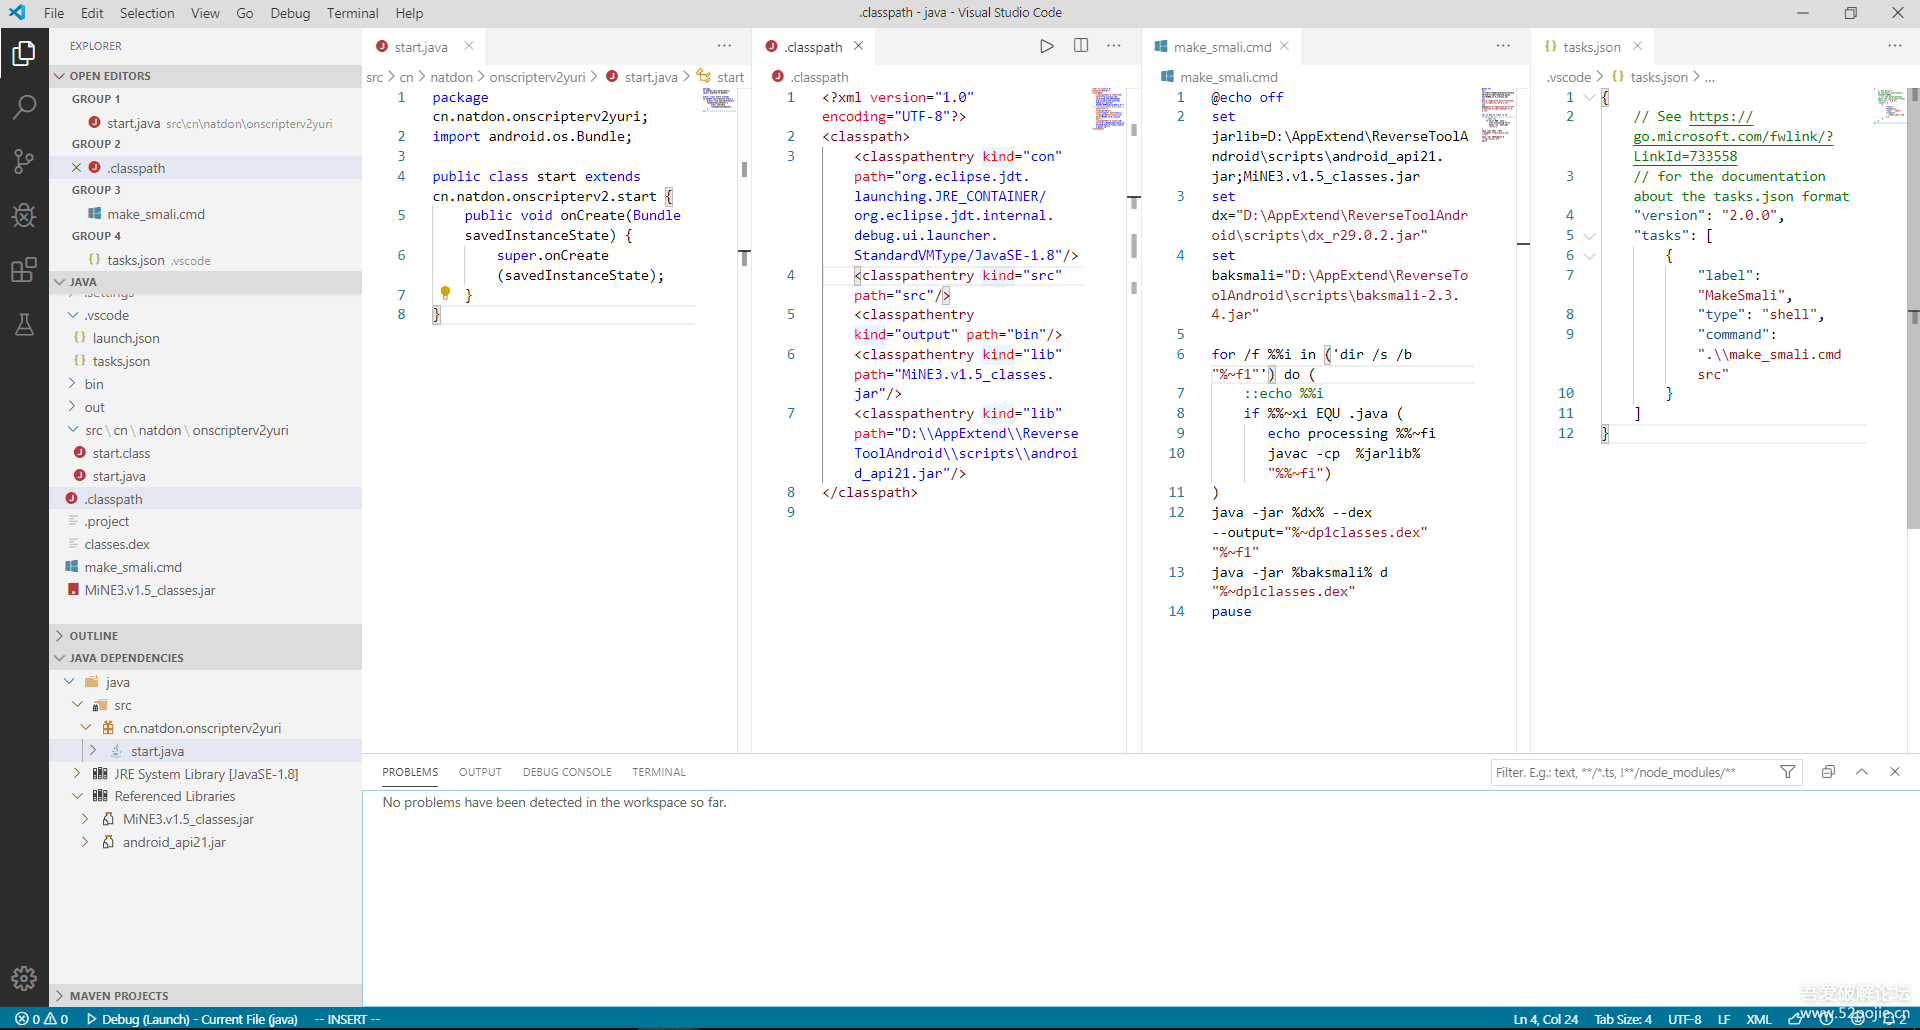Click the start.java editor minimap
Screen dimensions: 1920x1030
(x=718, y=100)
